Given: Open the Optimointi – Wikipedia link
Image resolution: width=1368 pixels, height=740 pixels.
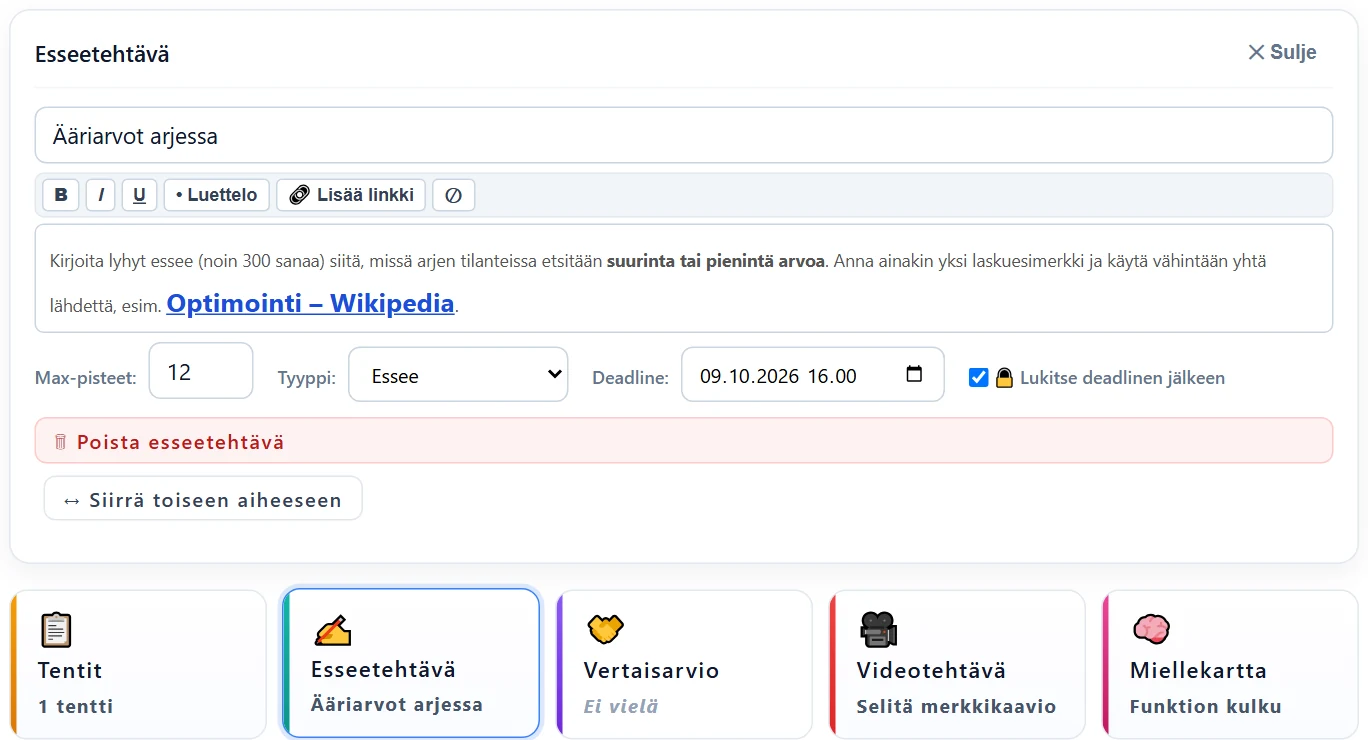Looking at the screenshot, I should 310,303.
